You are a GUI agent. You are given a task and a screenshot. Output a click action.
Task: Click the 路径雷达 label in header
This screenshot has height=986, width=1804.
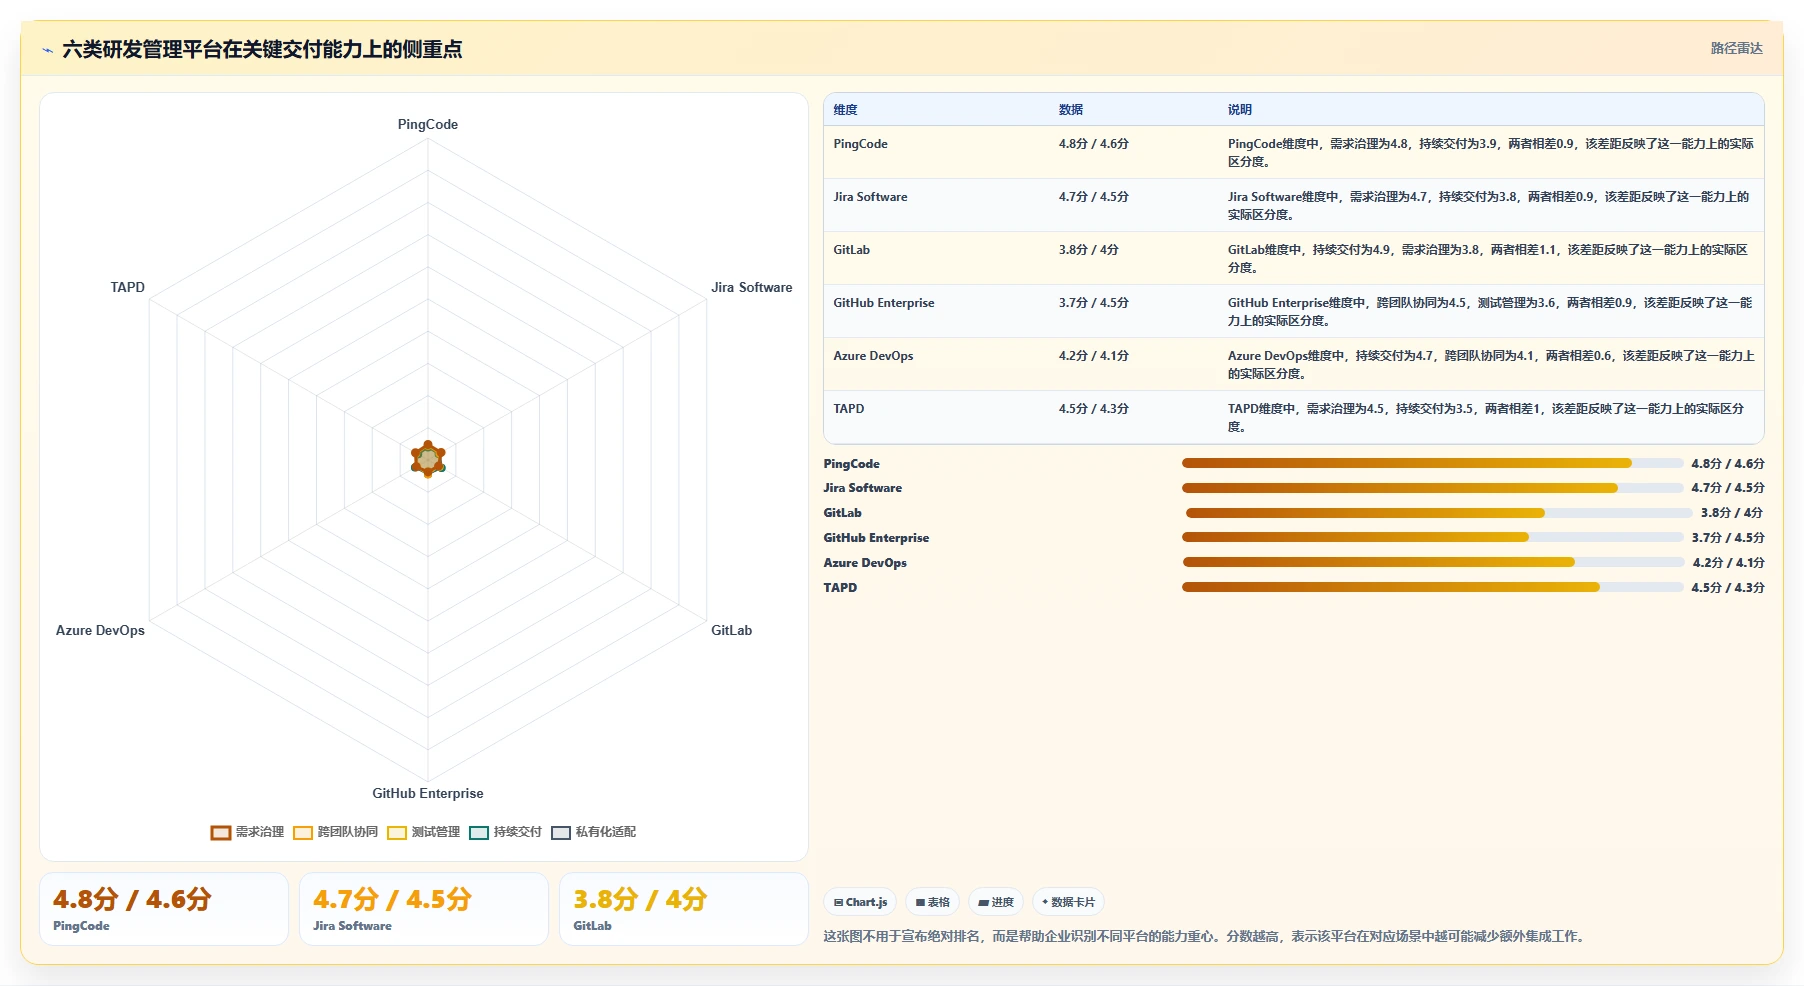click(x=1736, y=48)
